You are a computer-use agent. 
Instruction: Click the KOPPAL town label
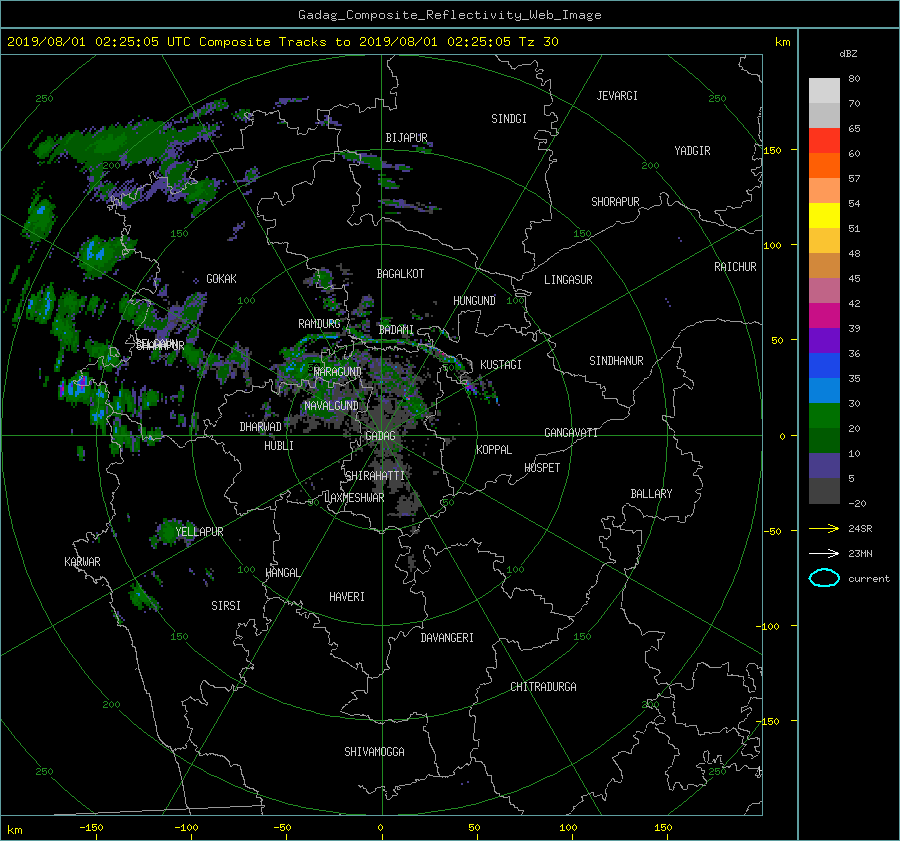pos(494,450)
